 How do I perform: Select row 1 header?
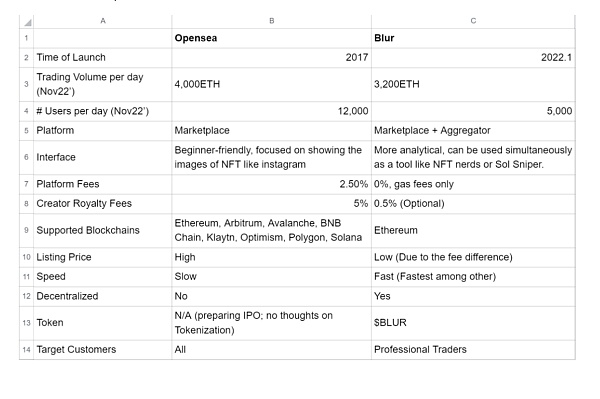click(26, 38)
